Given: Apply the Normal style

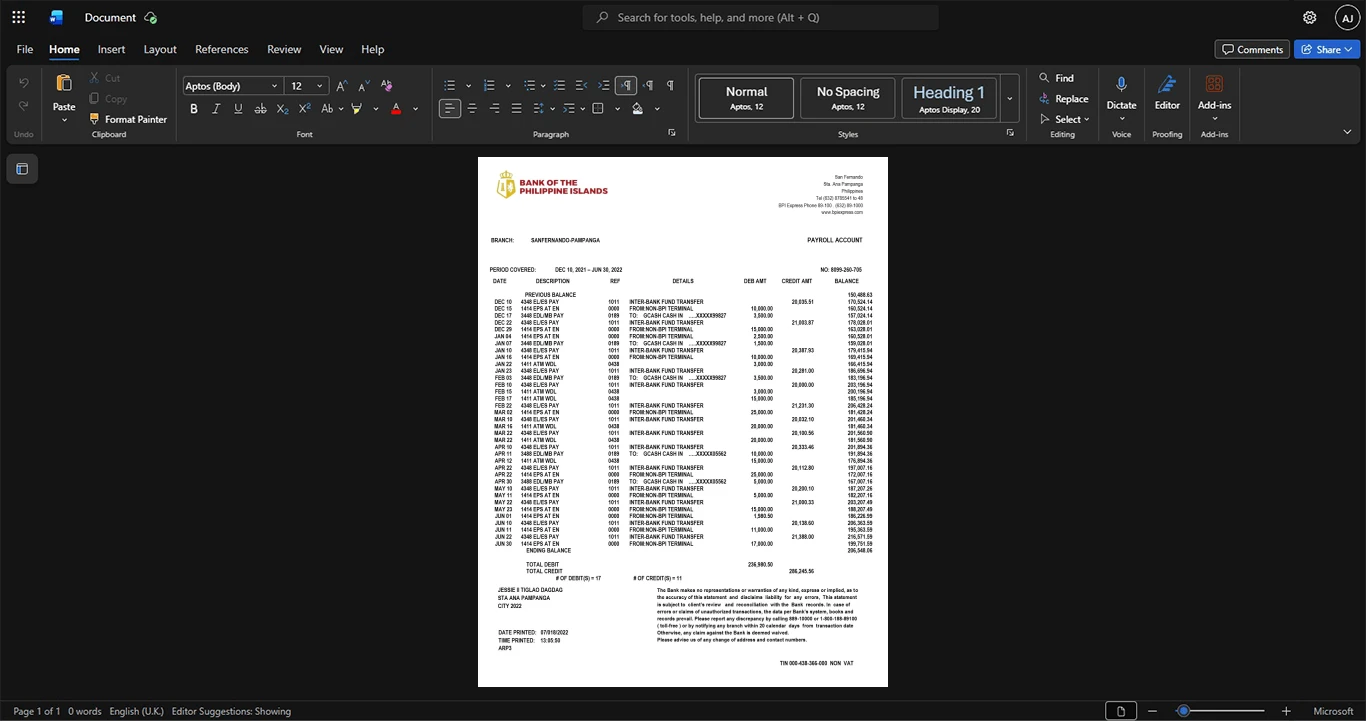Looking at the screenshot, I should (746, 99).
